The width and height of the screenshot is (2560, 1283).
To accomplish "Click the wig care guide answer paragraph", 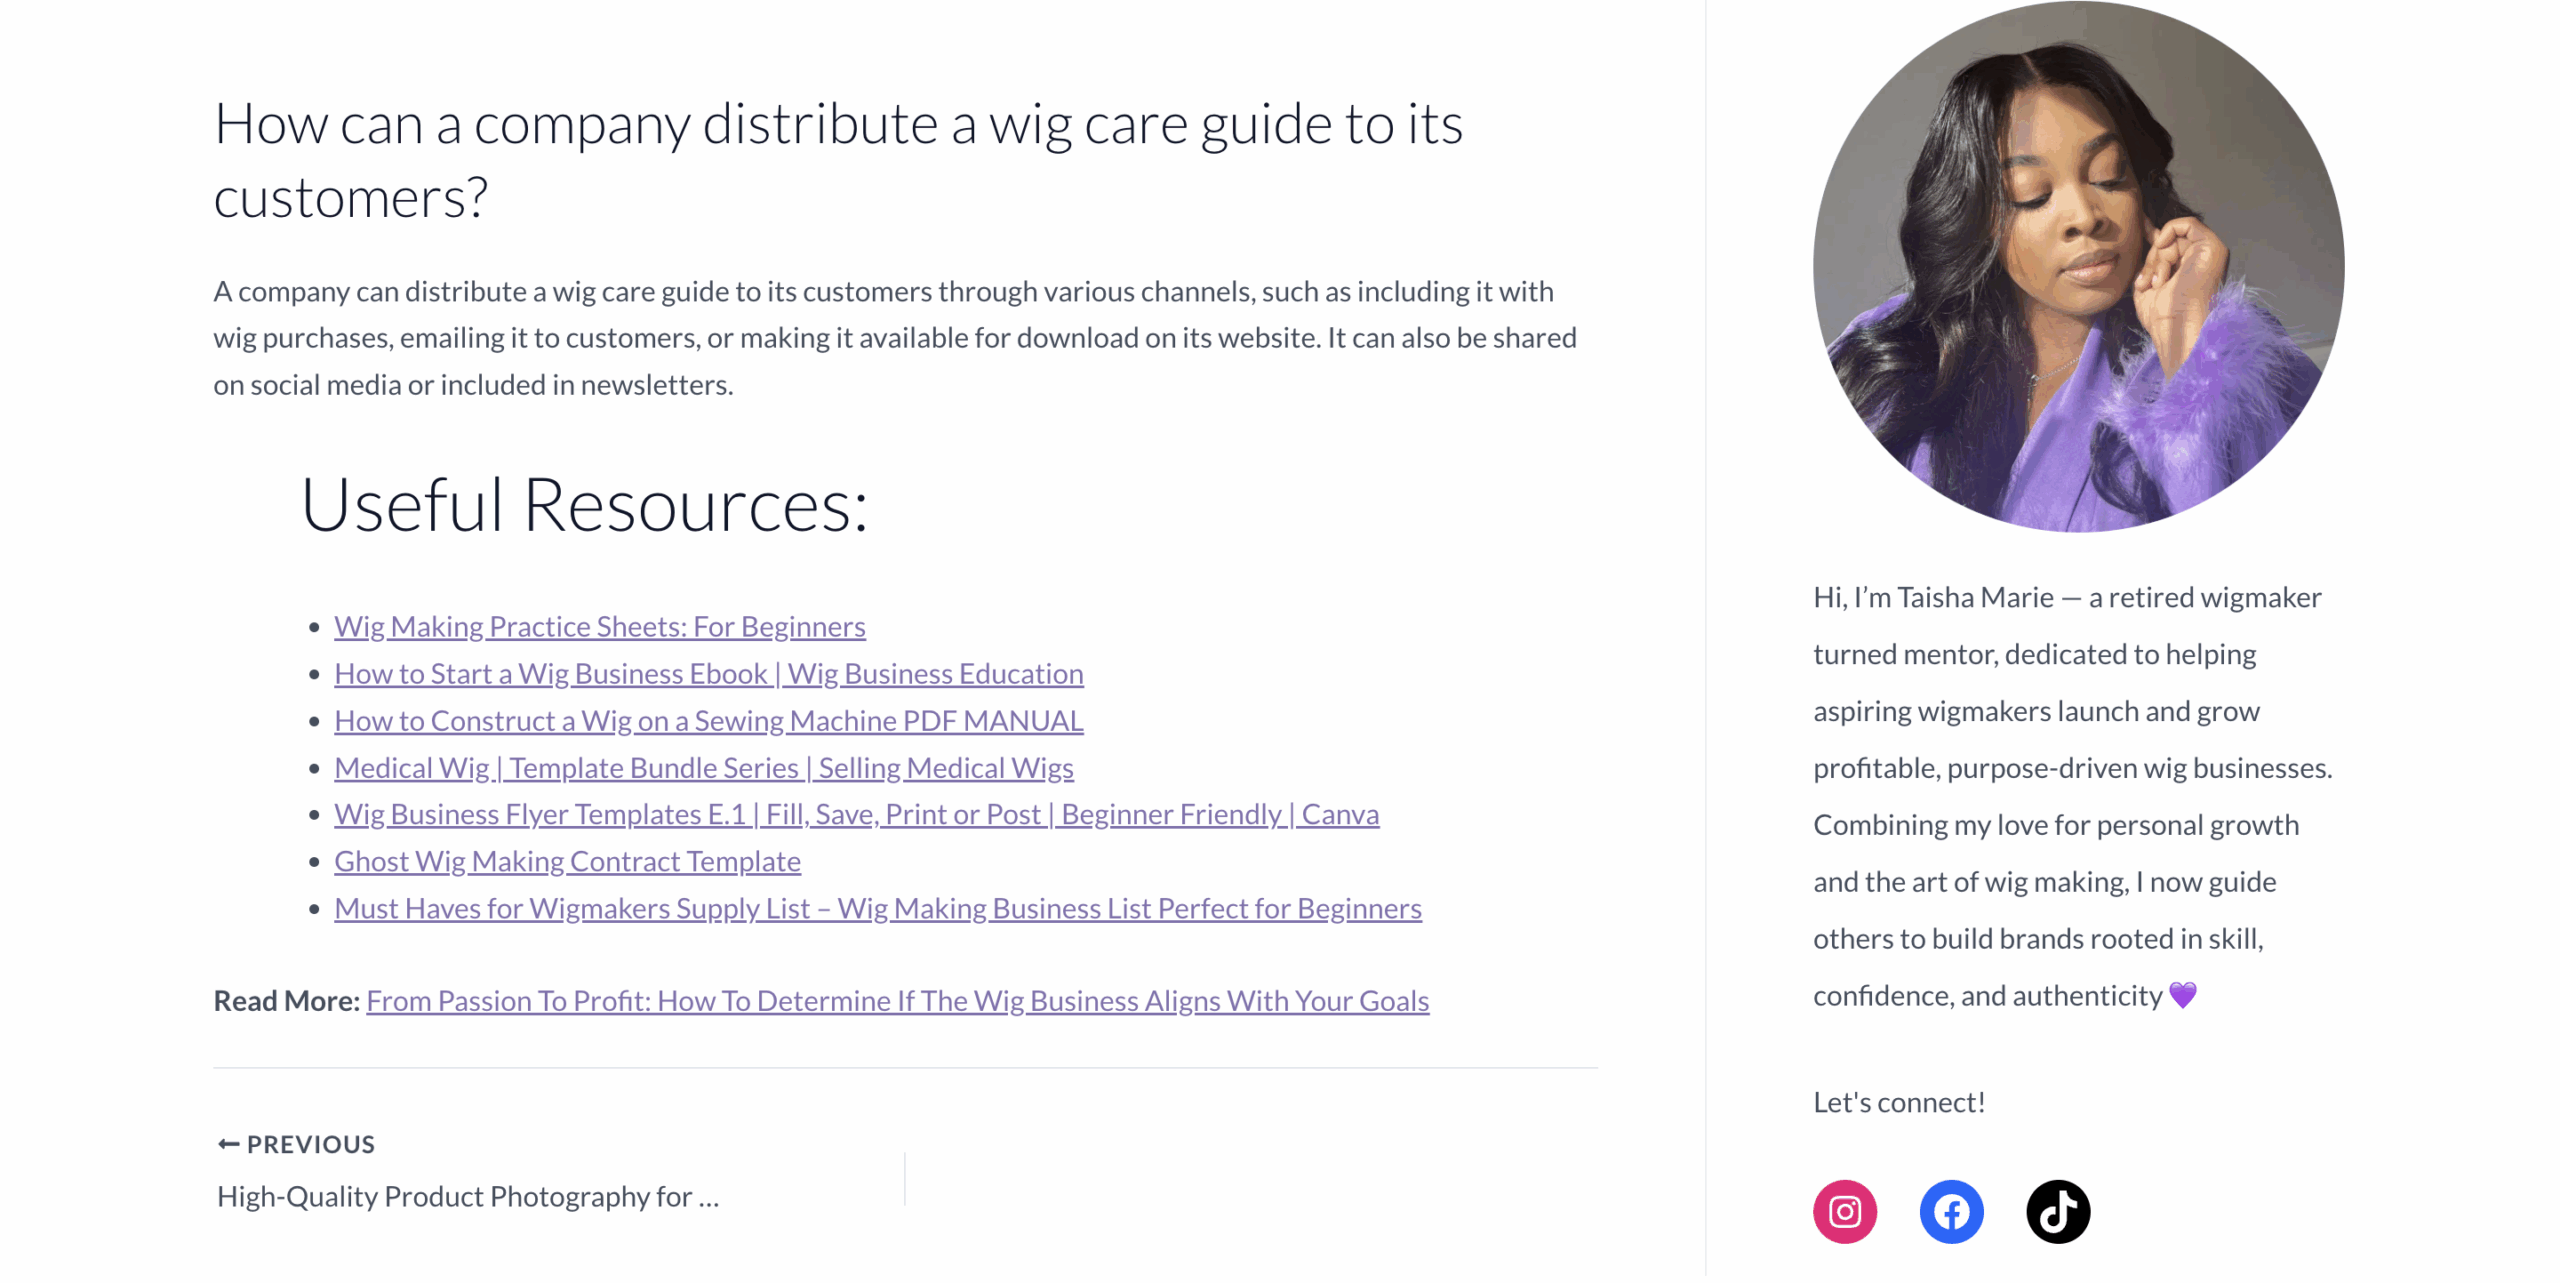I will click(x=894, y=338).
